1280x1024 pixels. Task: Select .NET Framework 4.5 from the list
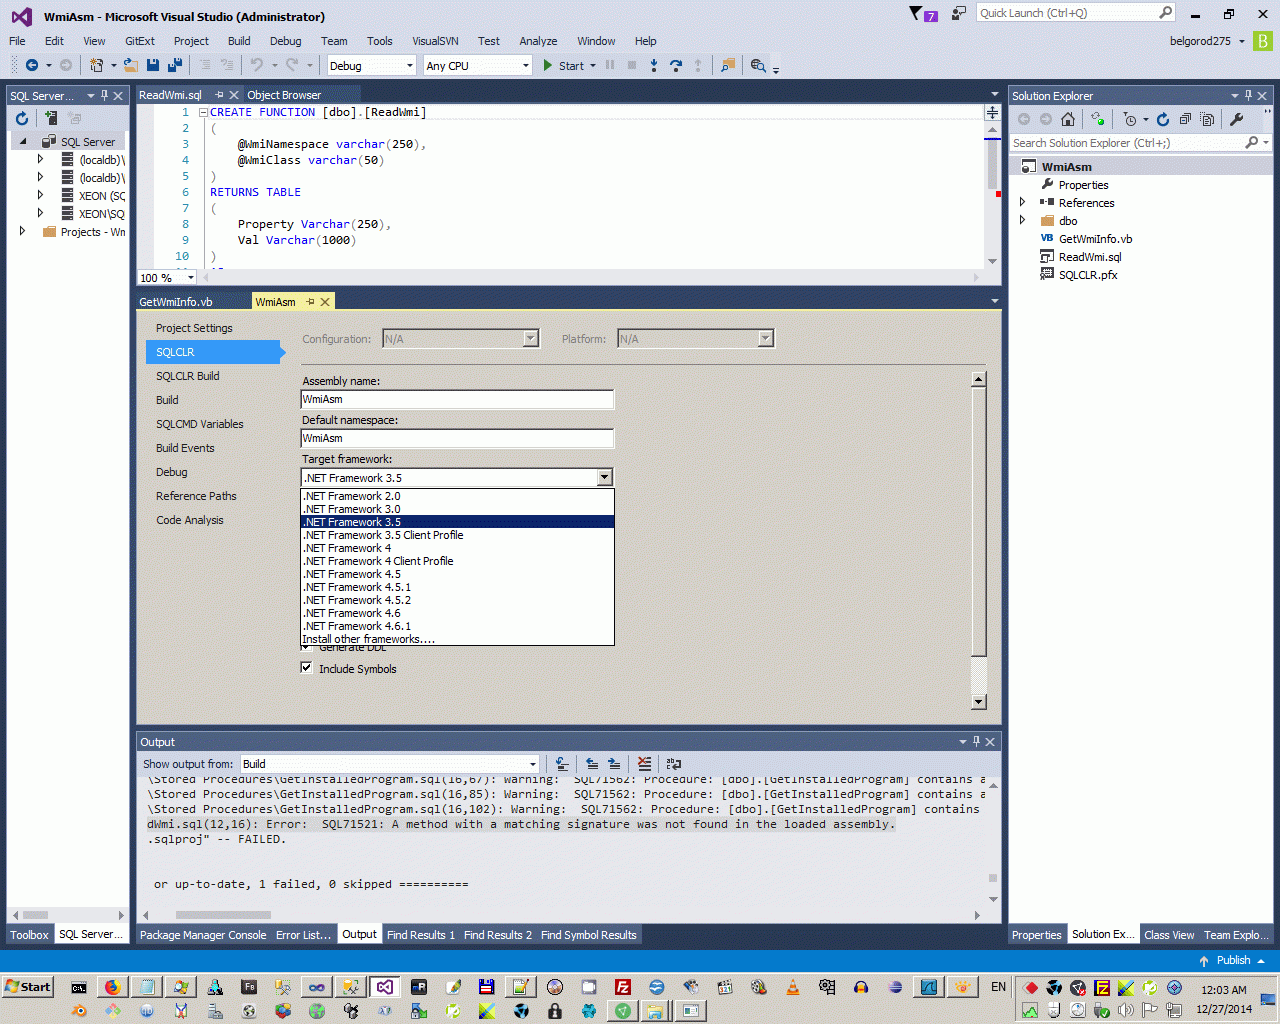tap(458, 574)
